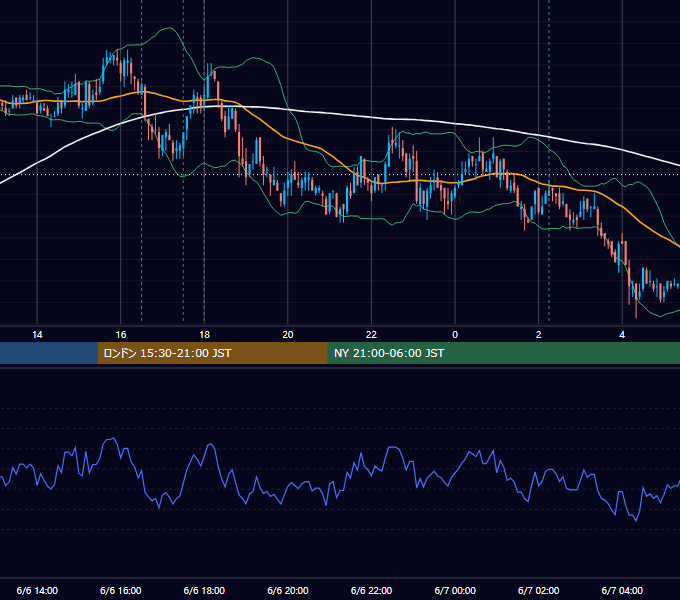Click the 6/7 02:00 date label

(538, 590)
